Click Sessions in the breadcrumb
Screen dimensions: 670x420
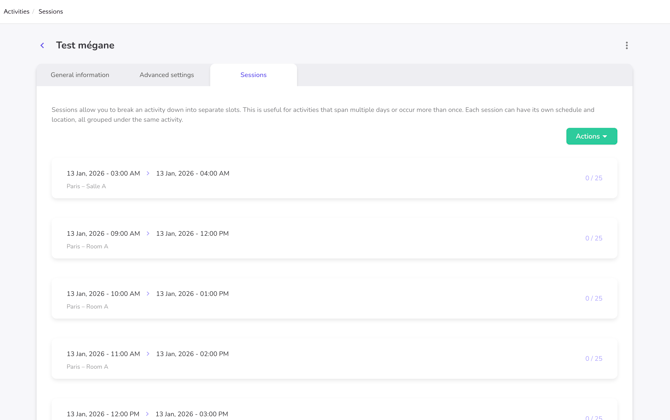coord(50,12)
